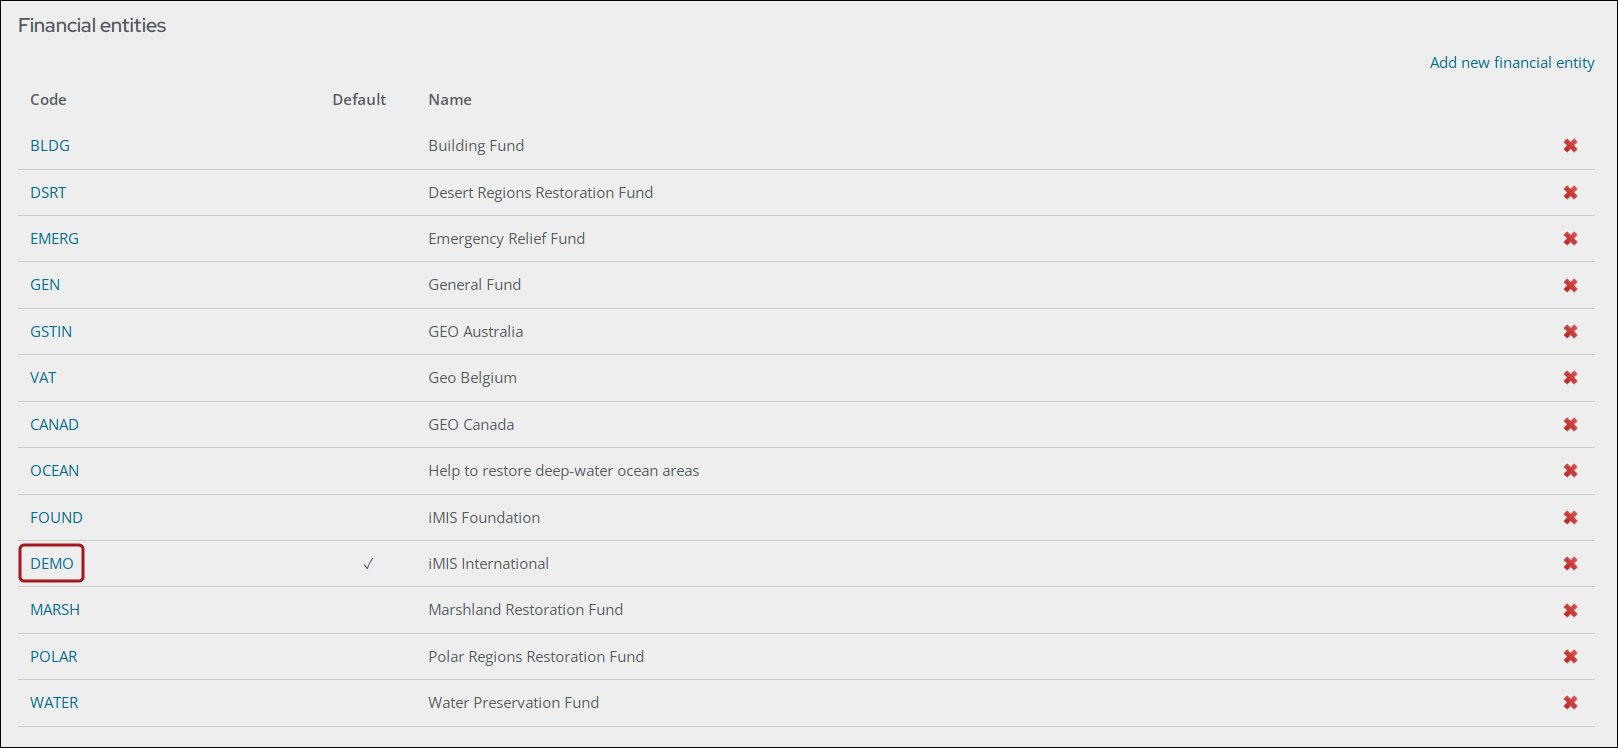This screenshot has width=1618, height=748.
Task: Delete the Building Fund entity
Action: (1570, 146)
